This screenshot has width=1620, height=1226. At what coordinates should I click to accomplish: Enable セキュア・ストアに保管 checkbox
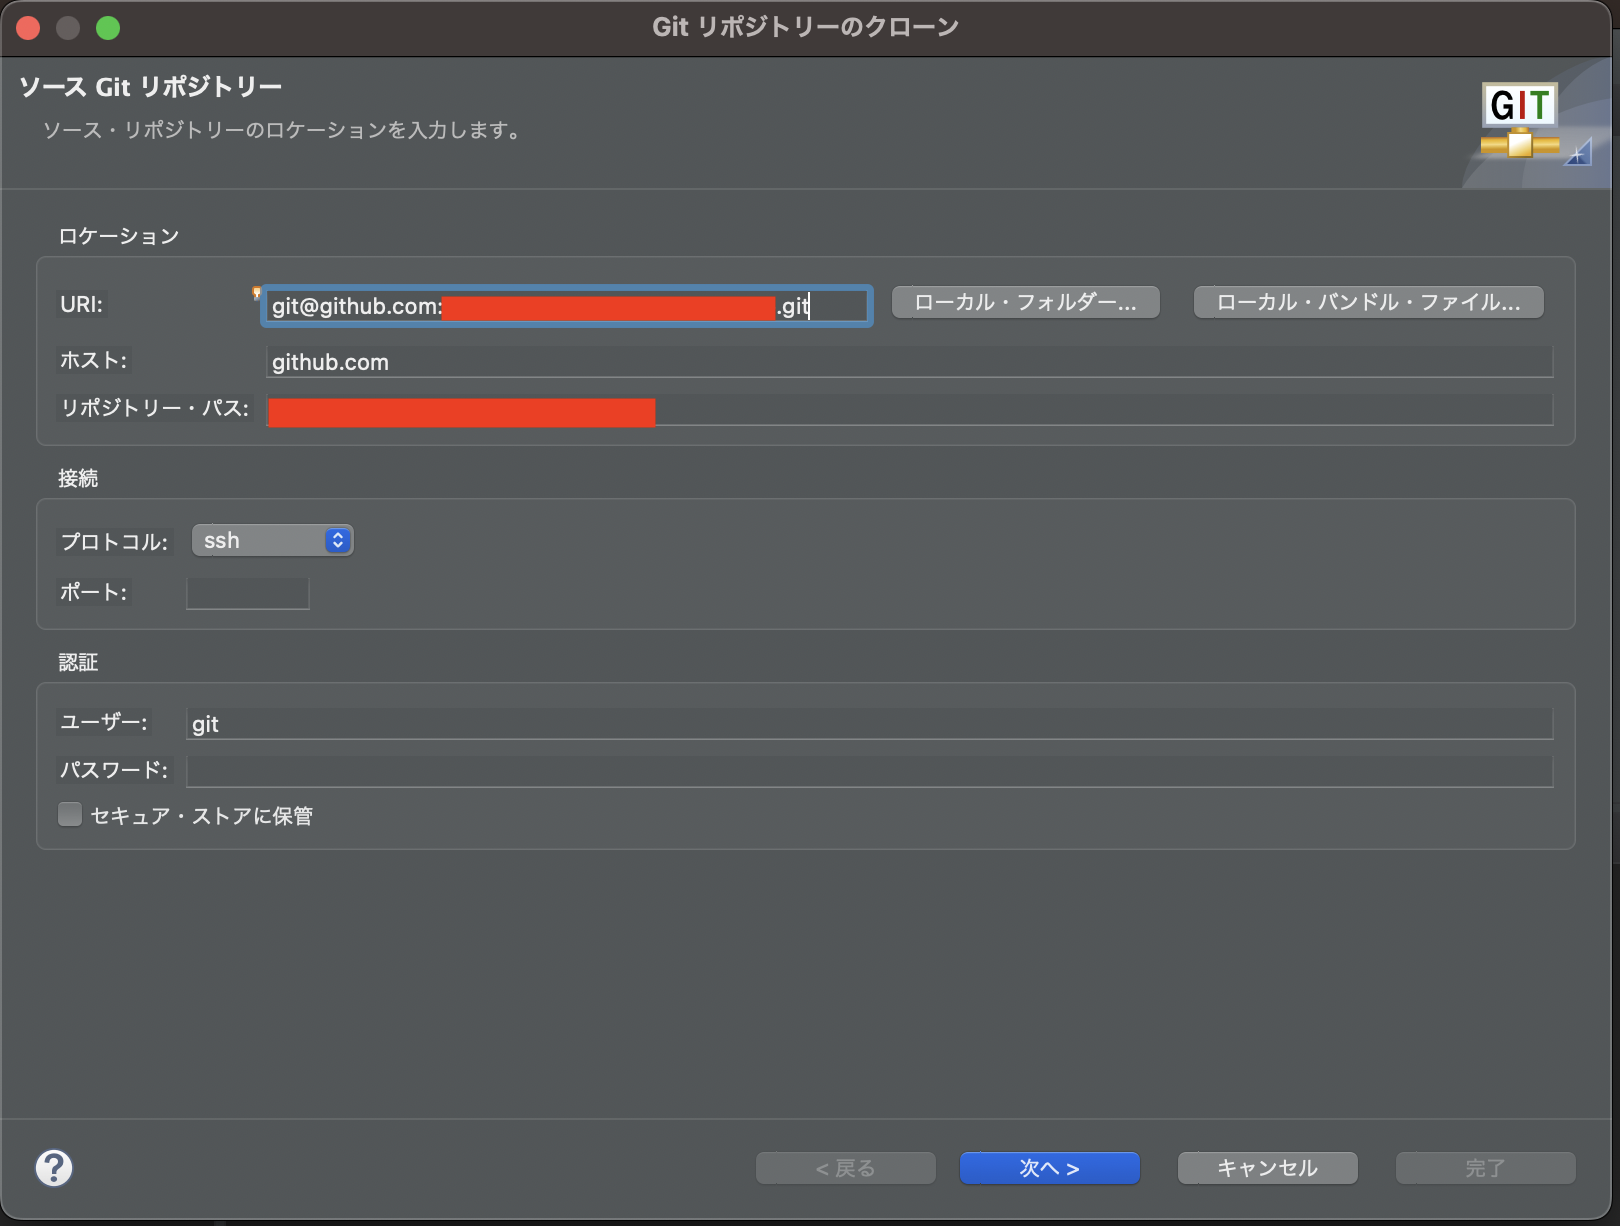pos(69,814)
